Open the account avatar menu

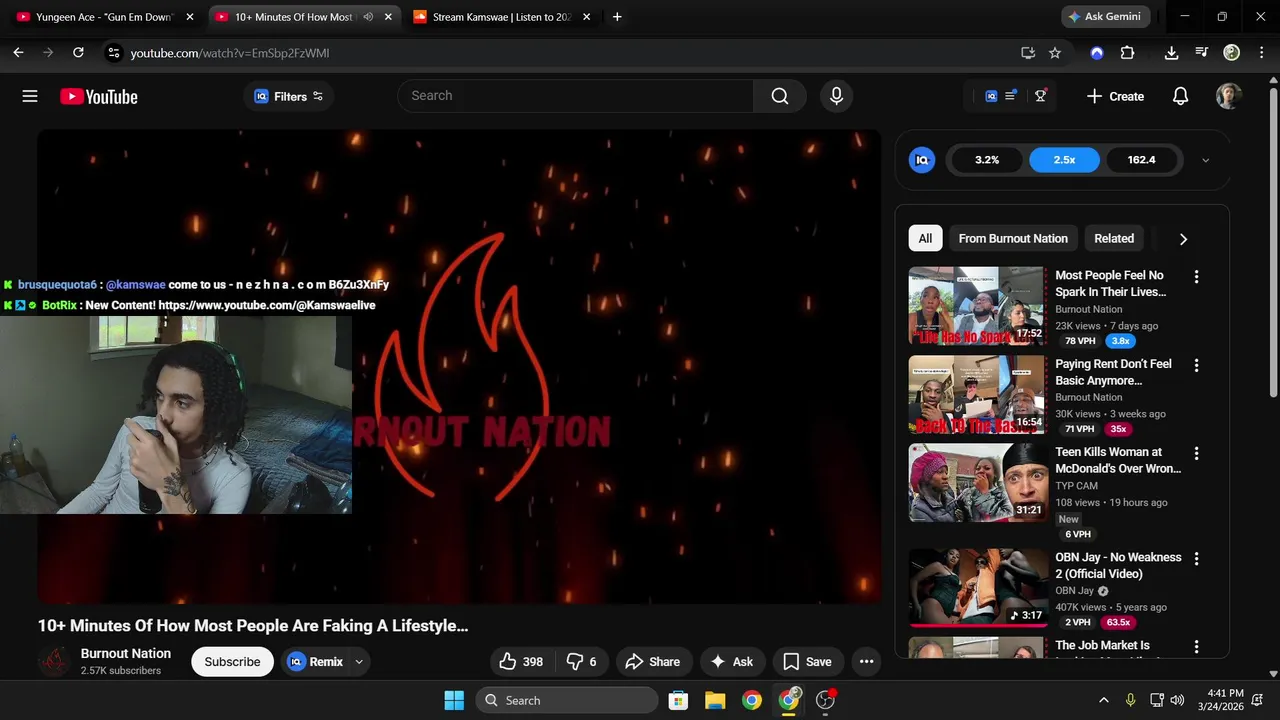(1228, 96)
